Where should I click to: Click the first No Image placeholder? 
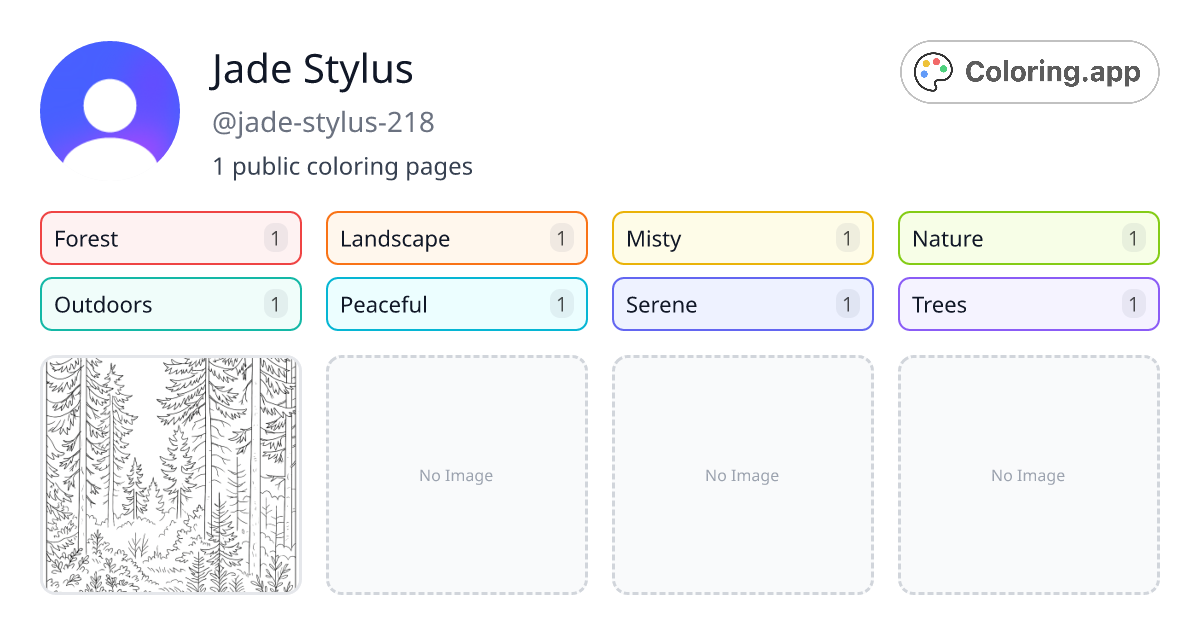(456, 475)
